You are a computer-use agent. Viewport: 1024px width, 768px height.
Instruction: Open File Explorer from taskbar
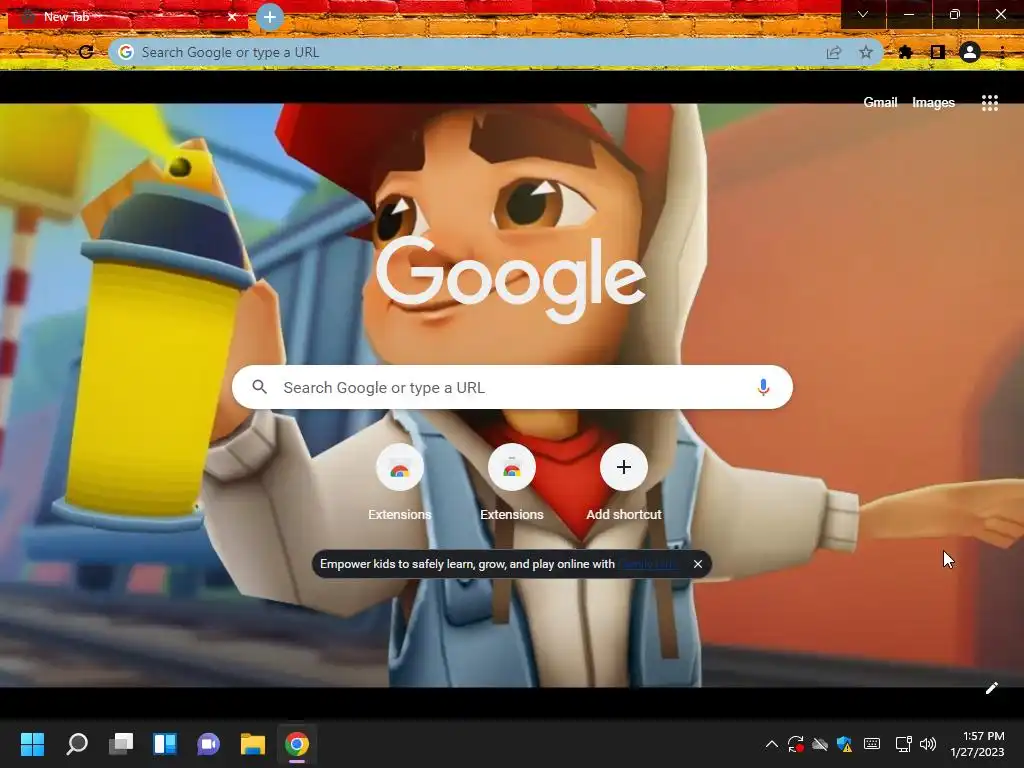(253, 744)
